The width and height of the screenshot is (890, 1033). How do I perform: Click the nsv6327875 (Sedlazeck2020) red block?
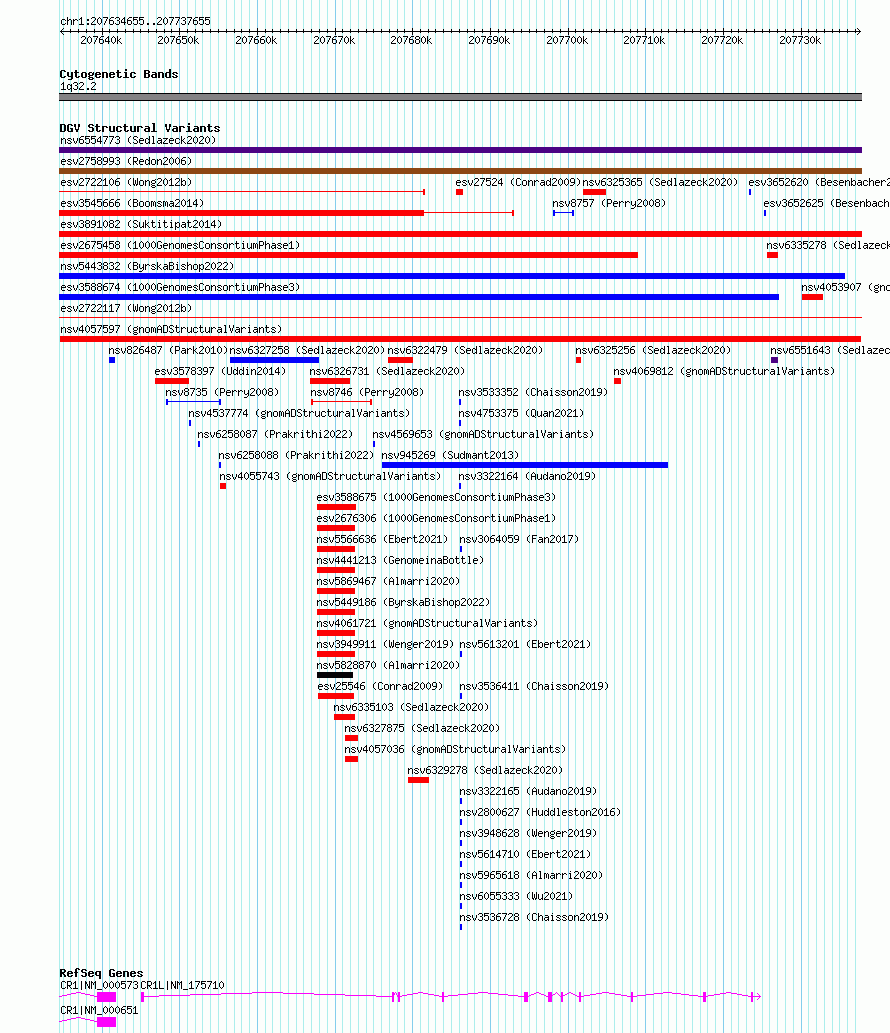tap(352, 739)
